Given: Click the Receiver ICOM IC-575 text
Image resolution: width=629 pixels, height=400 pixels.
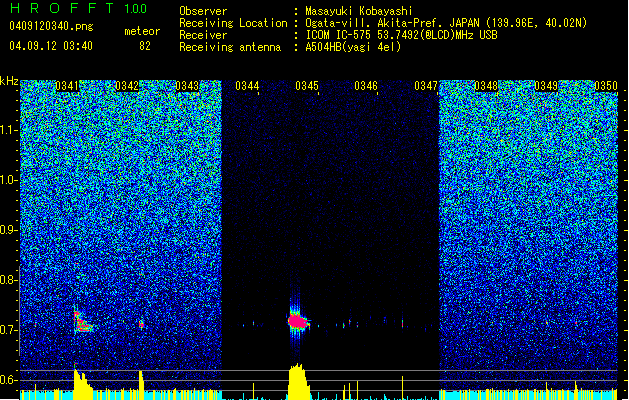Looking at the screenshot, I should point(401,35).
